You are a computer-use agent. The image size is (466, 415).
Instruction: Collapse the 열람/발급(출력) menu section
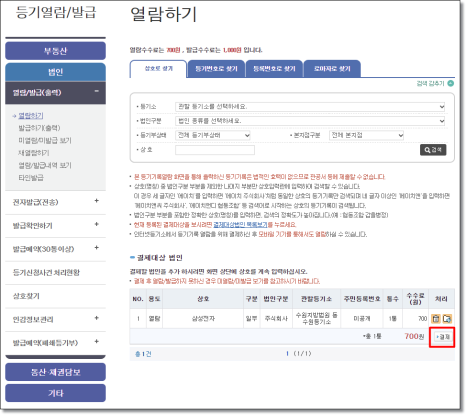pos(97,91)
